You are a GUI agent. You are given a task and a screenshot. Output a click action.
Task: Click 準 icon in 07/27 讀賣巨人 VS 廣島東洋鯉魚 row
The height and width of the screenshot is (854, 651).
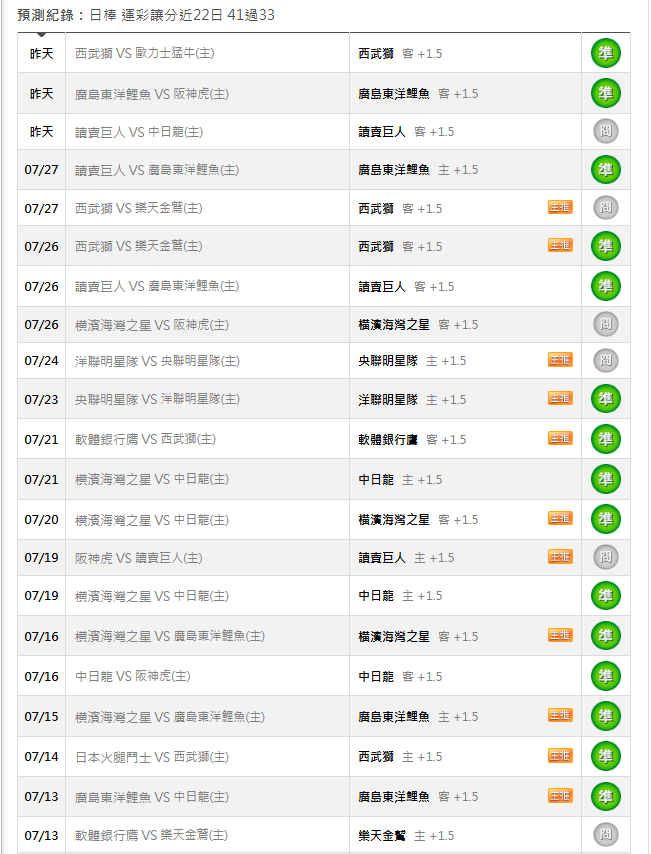click(606, 169)
